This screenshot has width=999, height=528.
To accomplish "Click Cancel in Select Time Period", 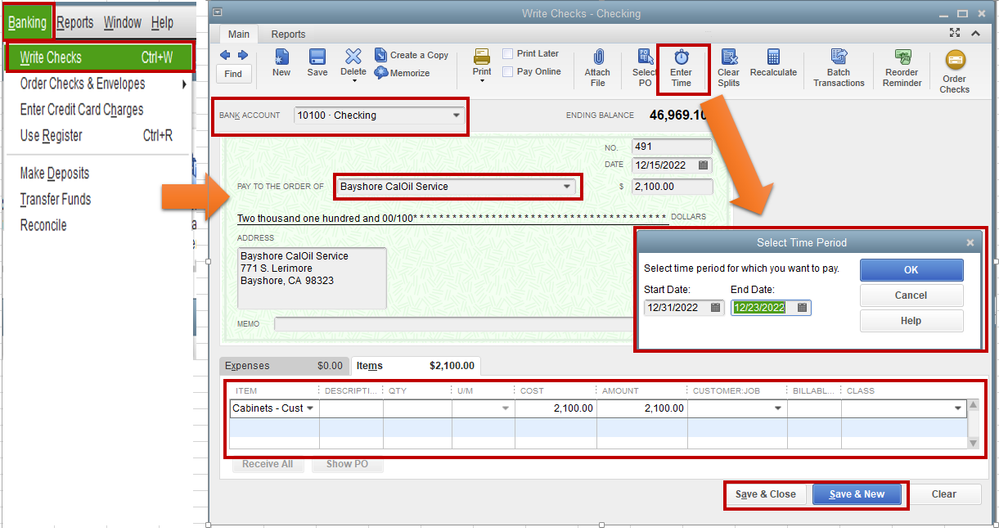I will click(x=911, y=296).
